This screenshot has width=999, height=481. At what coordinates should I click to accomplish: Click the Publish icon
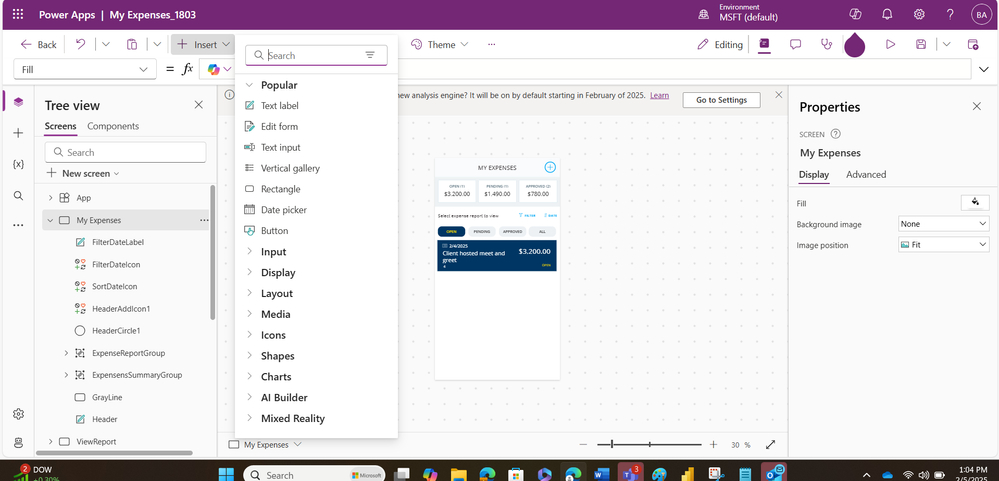pos(973,44)
